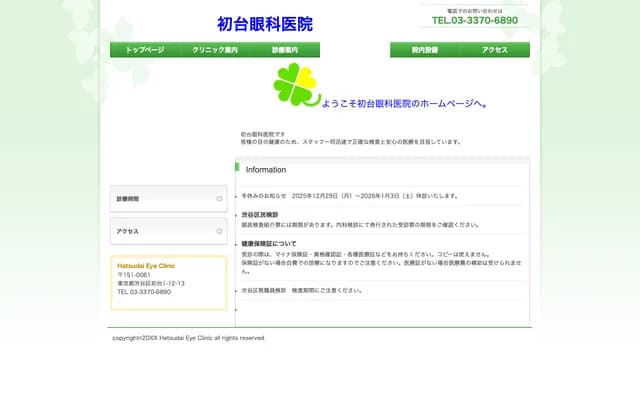Click the phone number in the address card
Viewport: 640px width, 400px height.
click(x=144, y=292)
